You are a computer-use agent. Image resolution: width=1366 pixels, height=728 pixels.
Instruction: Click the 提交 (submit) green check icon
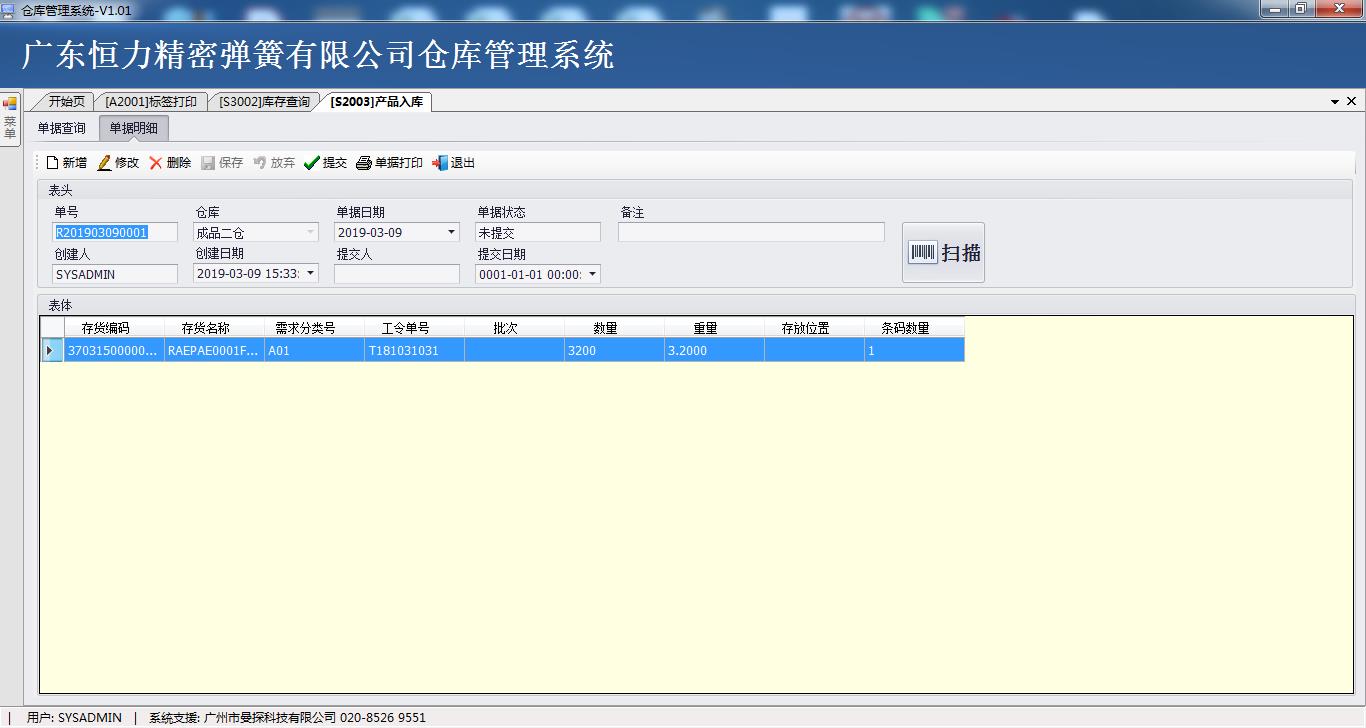pos(312,163)
